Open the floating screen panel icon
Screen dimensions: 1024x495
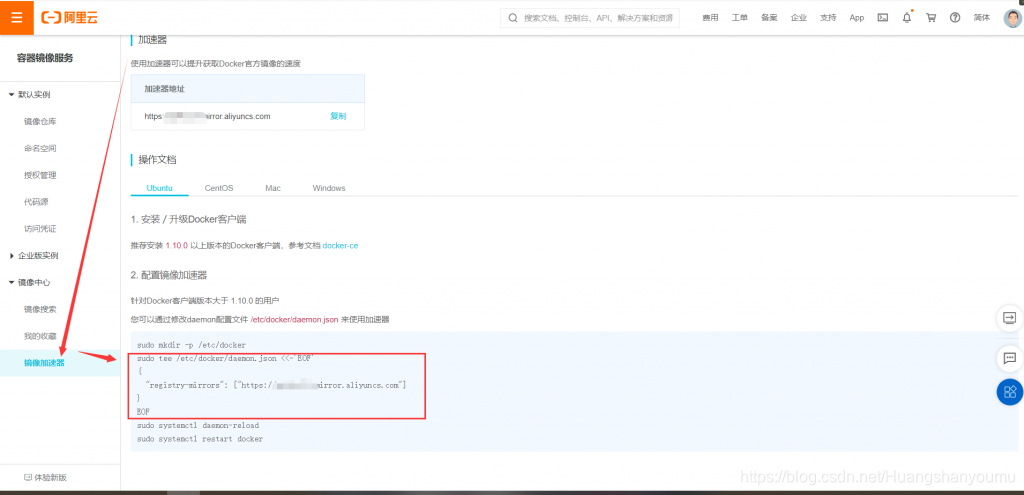click(x=1009, y=318)
